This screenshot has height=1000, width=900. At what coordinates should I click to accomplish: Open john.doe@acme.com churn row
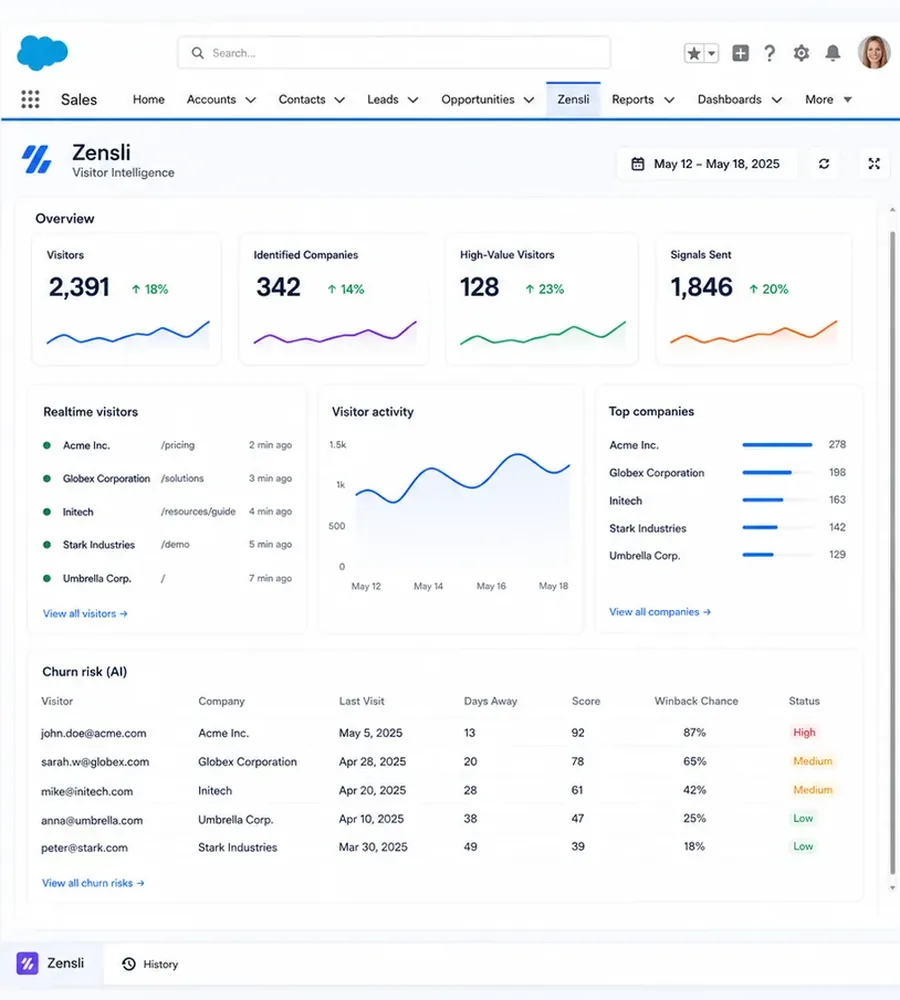pyautogui.click(x=446, y=733)
